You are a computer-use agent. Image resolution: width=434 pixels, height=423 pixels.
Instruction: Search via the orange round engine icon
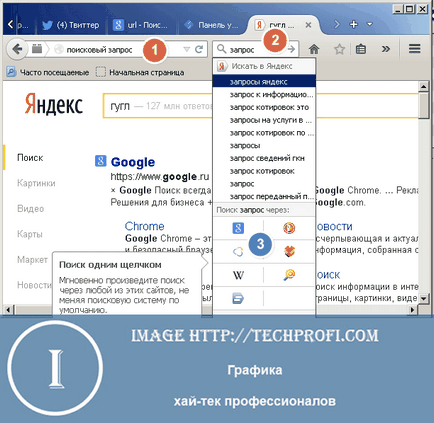click(289, 228)
